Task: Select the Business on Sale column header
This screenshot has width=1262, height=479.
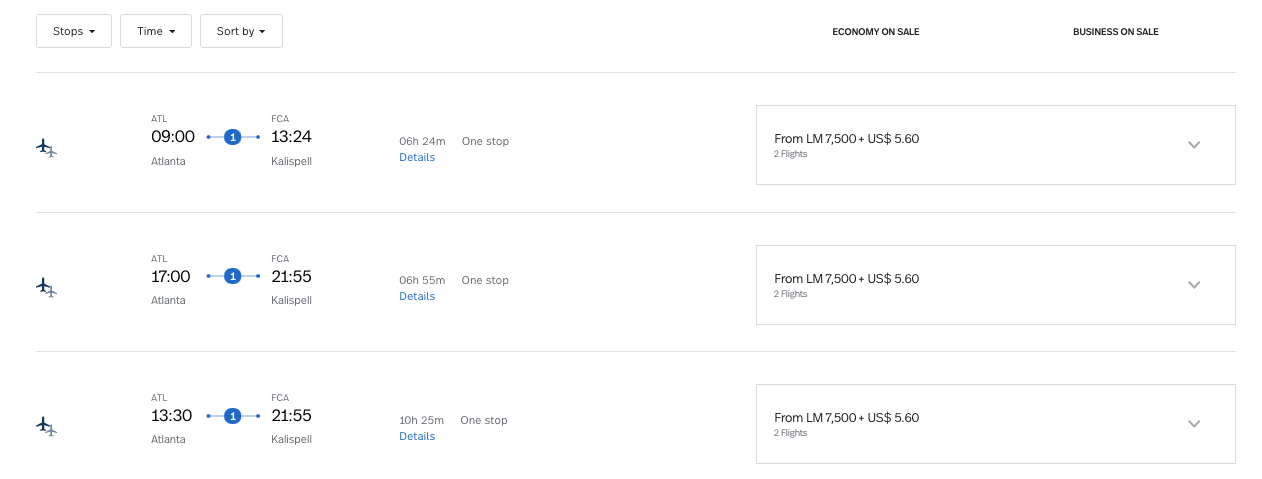Action: pos(1115,32)
